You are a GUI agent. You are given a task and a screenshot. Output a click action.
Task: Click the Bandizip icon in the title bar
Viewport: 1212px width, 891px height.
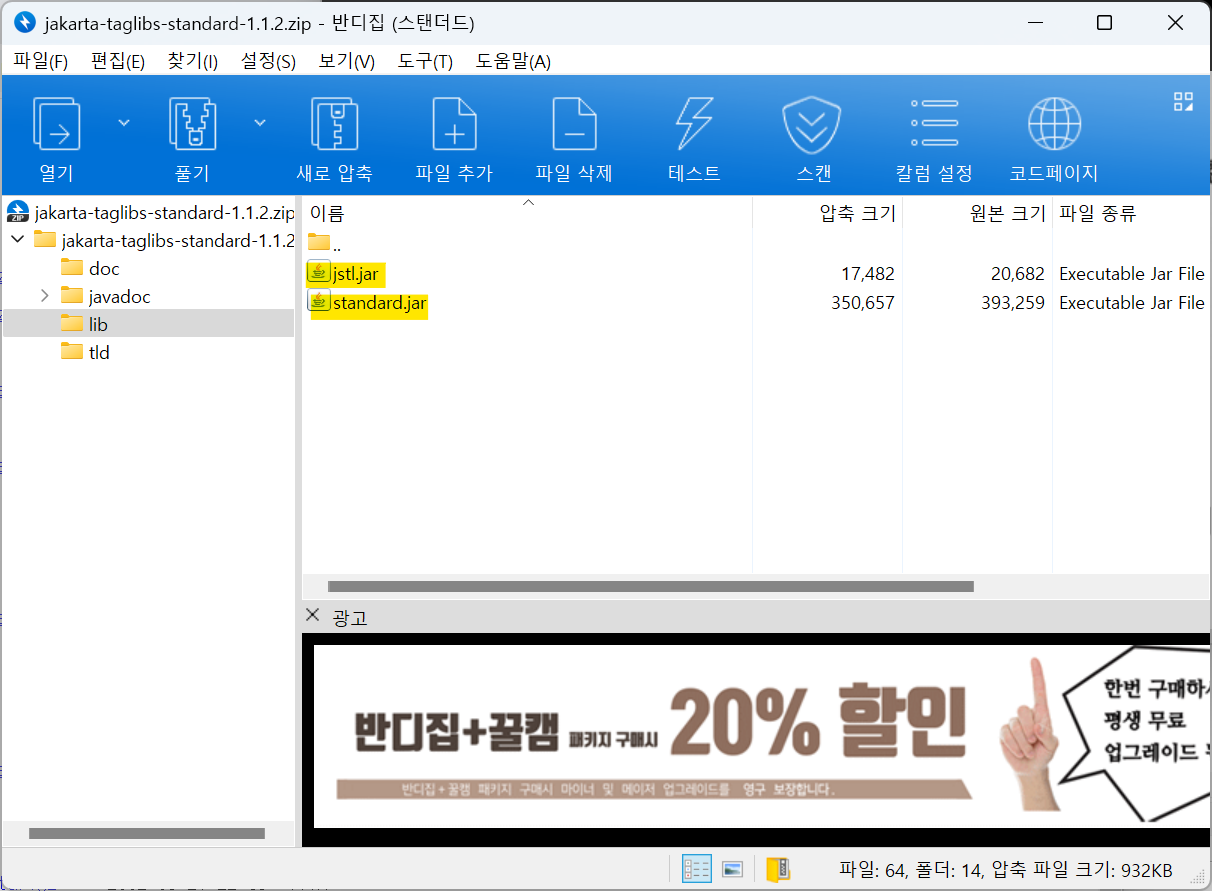point(25,22)
